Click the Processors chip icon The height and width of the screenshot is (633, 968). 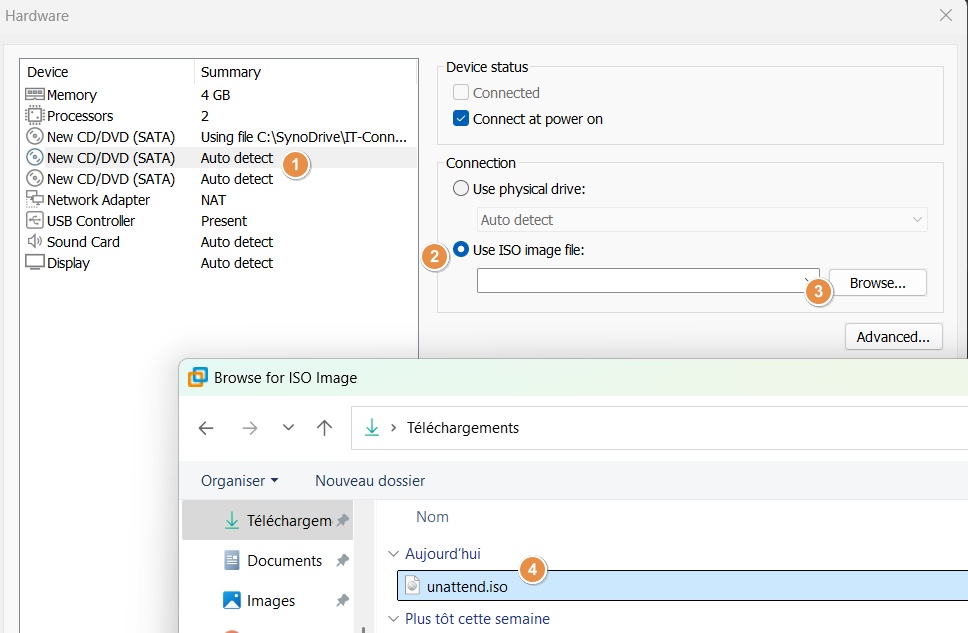click(x=37, y=115)
